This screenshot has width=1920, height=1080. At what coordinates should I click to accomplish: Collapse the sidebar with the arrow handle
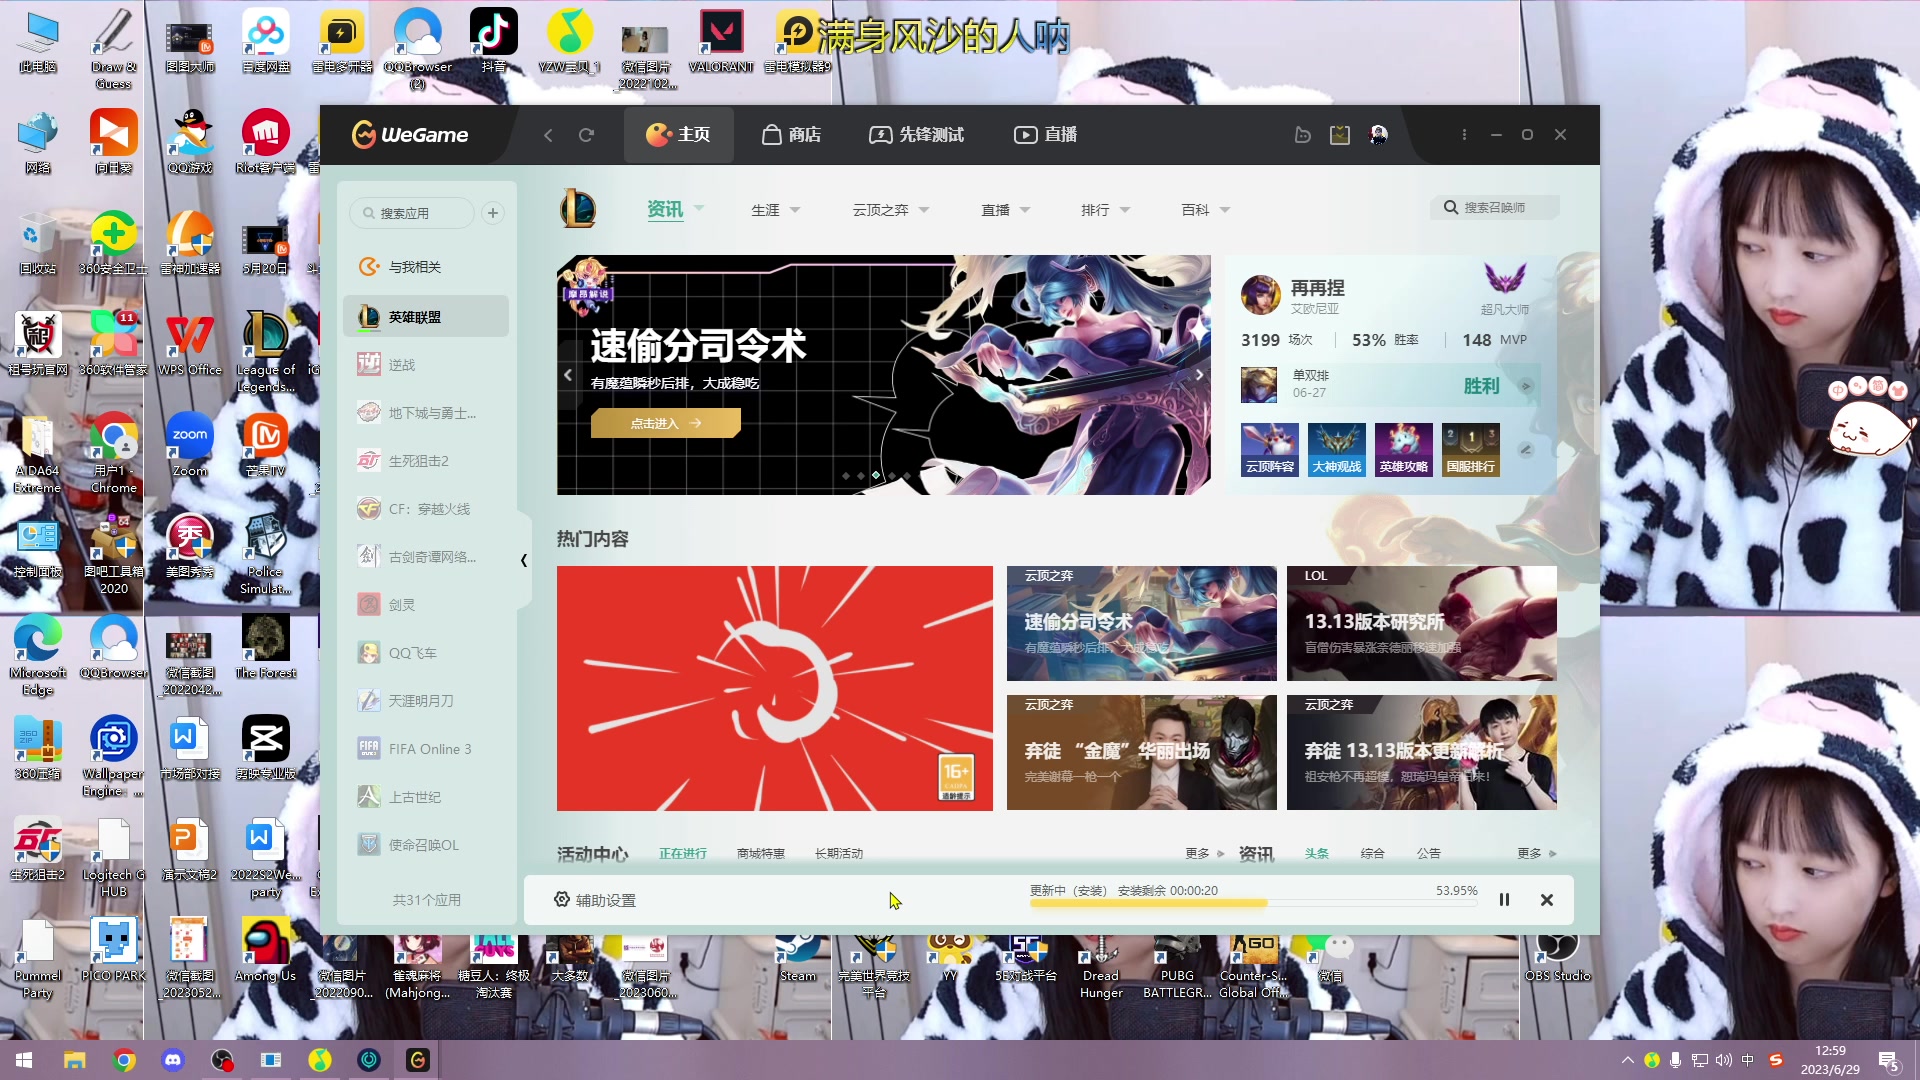pyautogui.click(x=524, y=560)
